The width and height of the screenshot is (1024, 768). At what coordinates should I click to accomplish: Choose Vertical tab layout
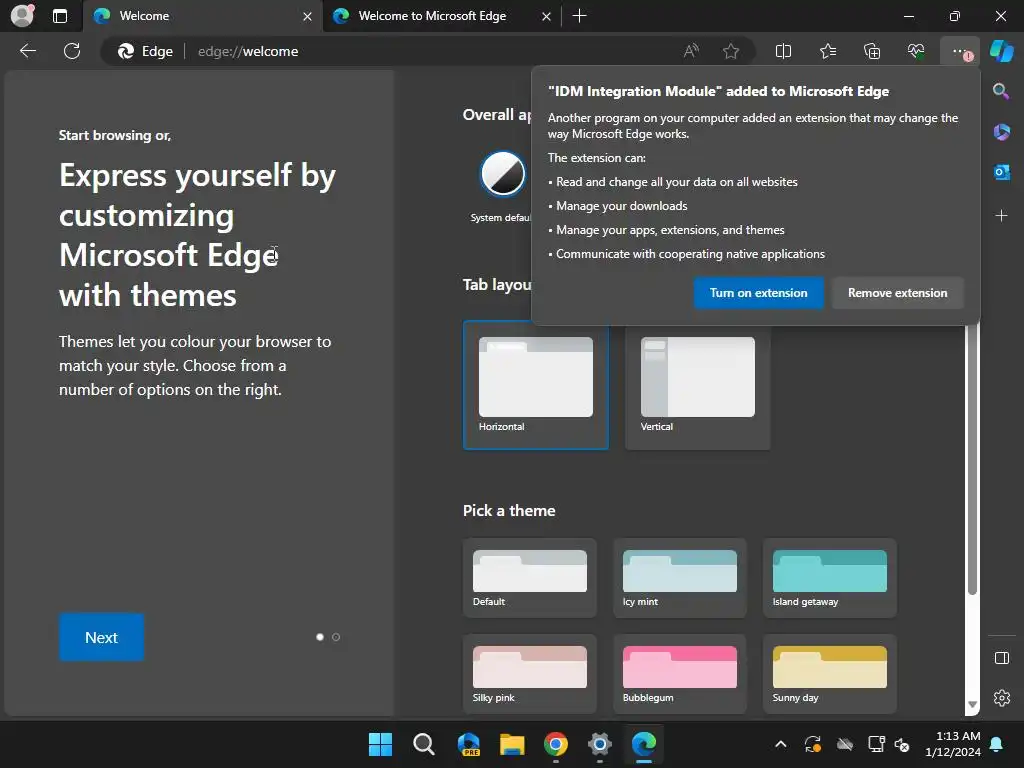pyautogui.click(x=697, y=387)
